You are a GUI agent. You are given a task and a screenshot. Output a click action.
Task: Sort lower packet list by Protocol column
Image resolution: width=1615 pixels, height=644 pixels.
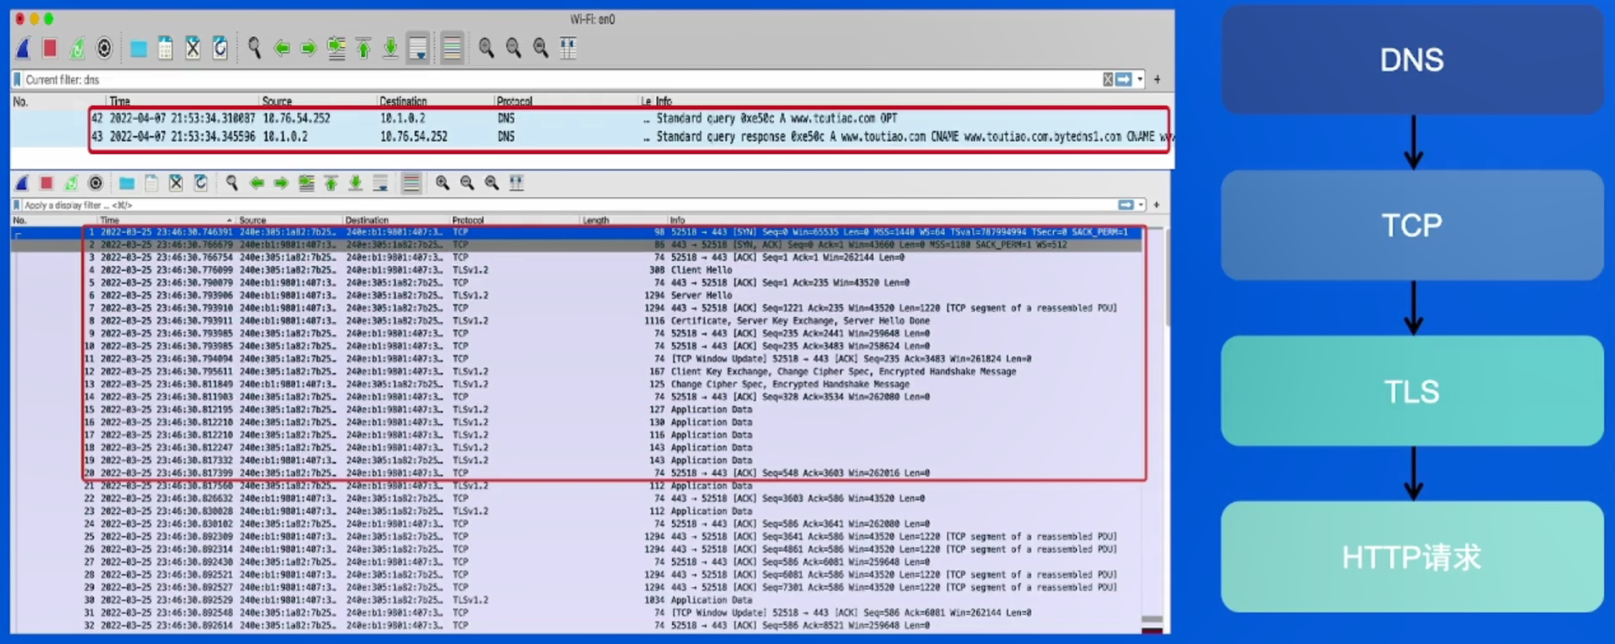tap(468, 220)
